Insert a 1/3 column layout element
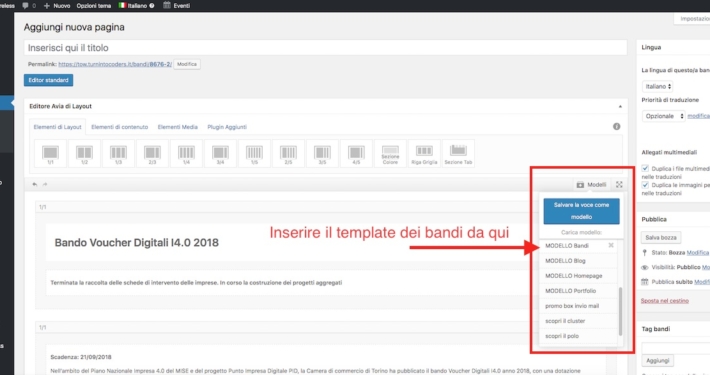 [x=118, y=154]
